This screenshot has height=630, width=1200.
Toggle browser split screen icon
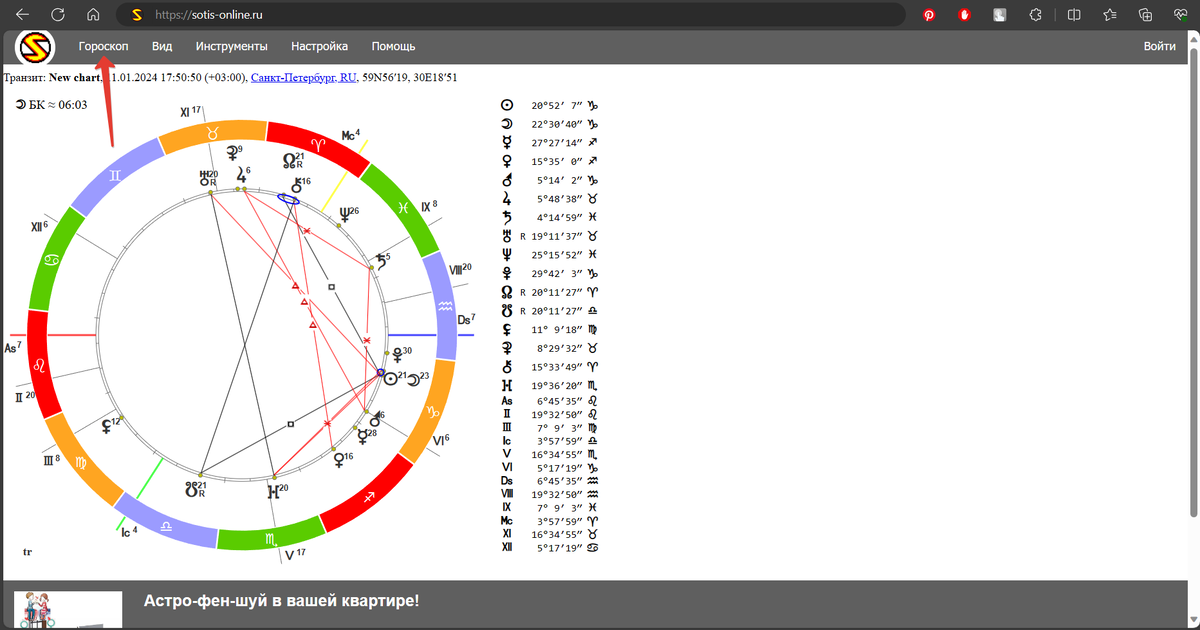point(1074,15)
